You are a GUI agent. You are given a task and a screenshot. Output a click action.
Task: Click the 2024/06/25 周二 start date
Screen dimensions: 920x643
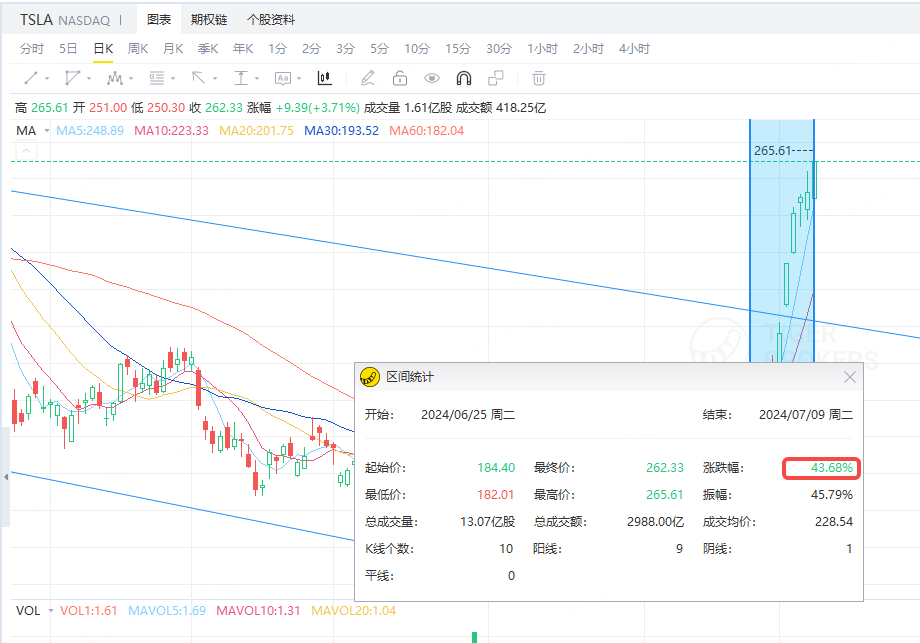coord(468,415)
